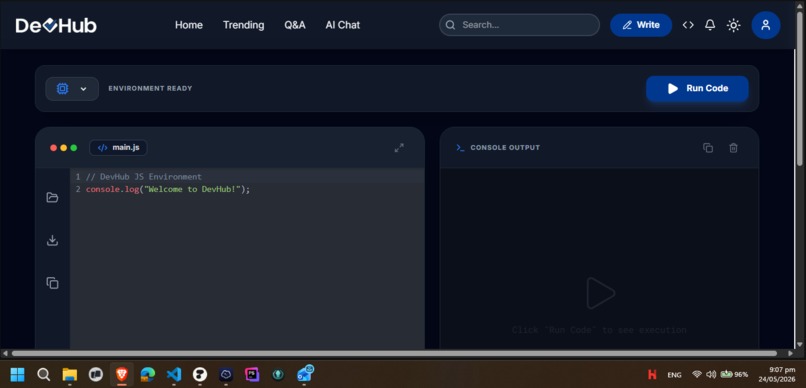Switch to Brave browser in taskbar
806x388 pixels.
point(122,375)
